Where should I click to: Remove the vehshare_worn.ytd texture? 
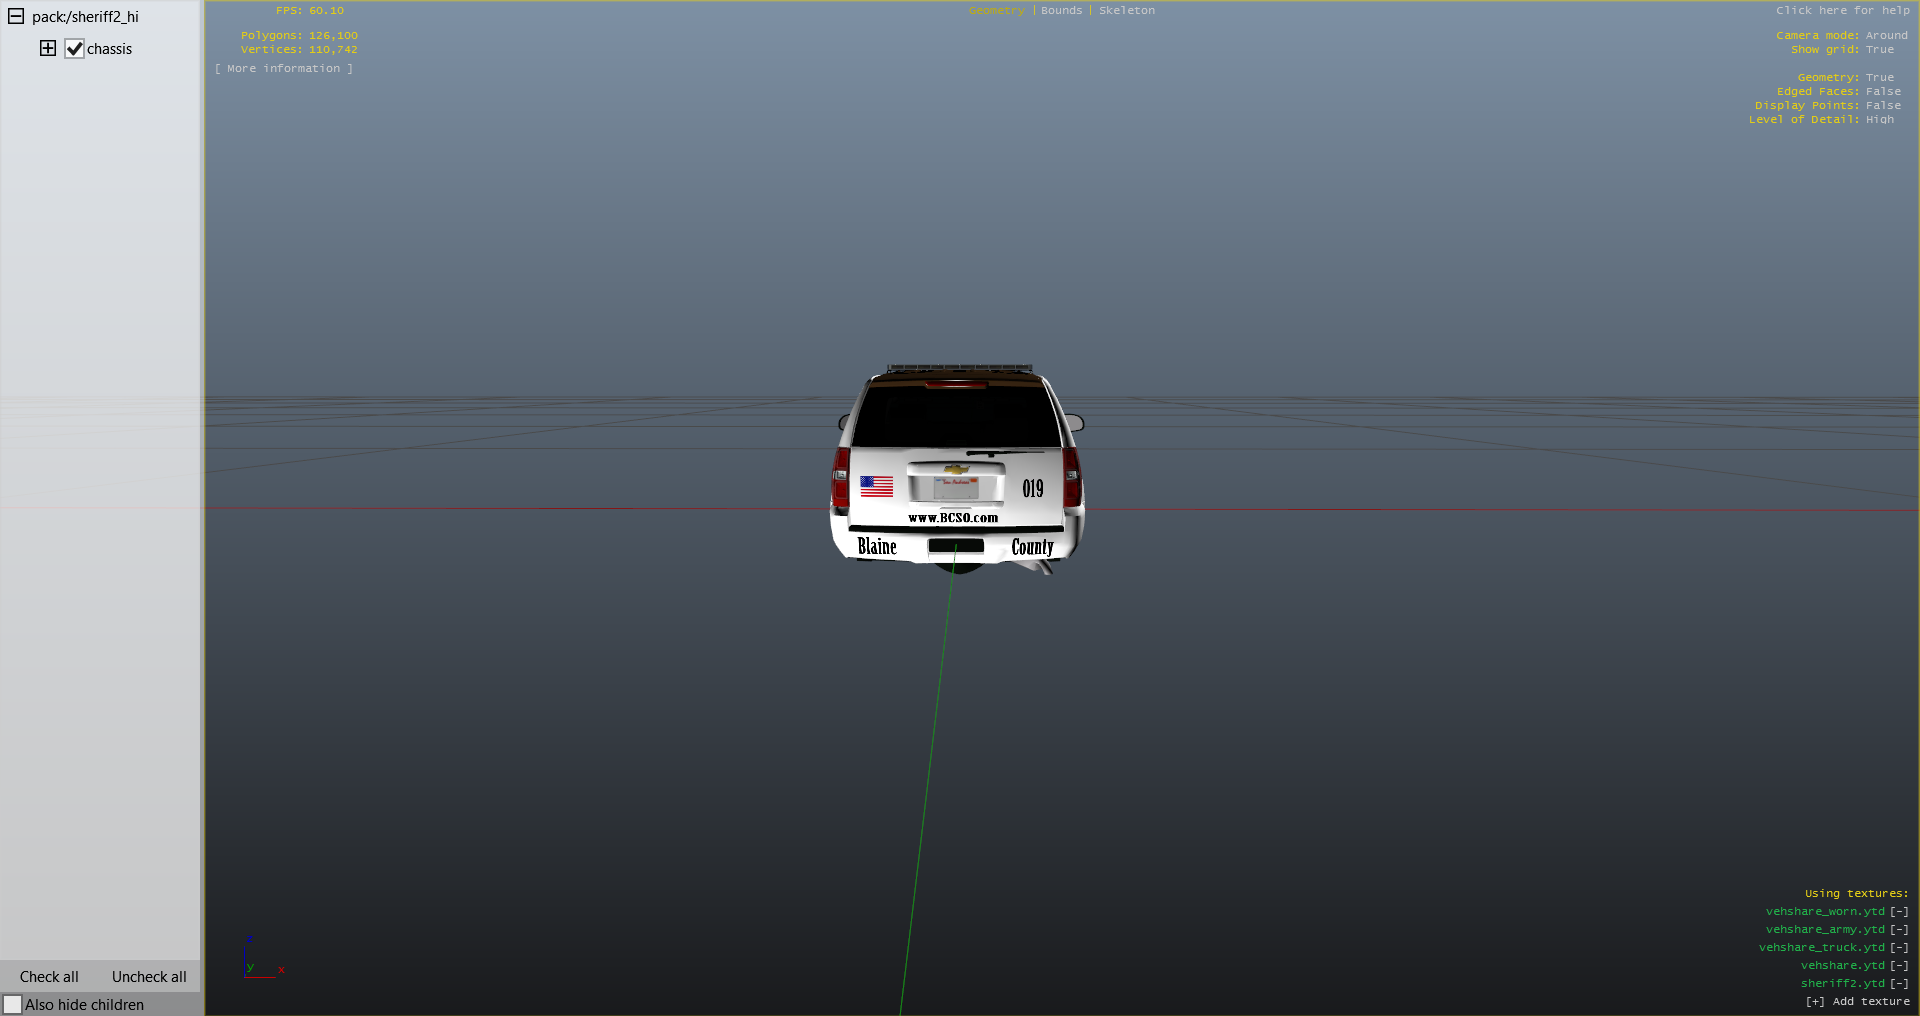pos(1898,912)
